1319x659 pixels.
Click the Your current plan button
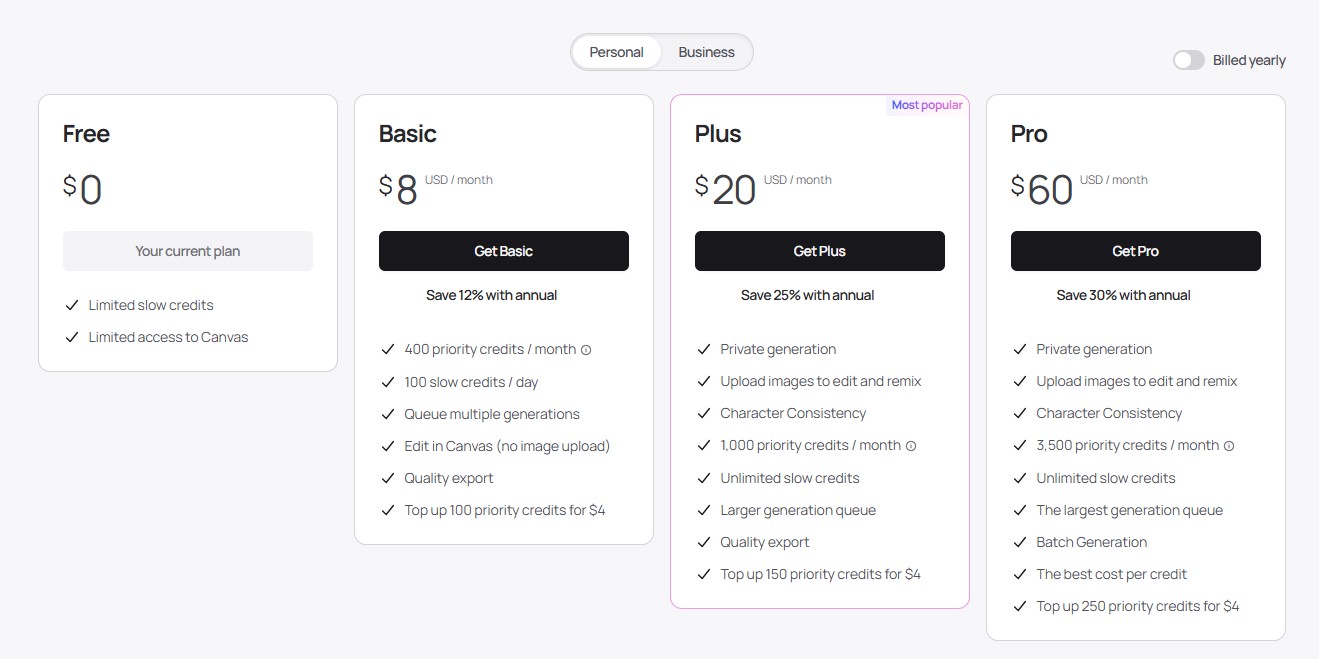(188, 251)
